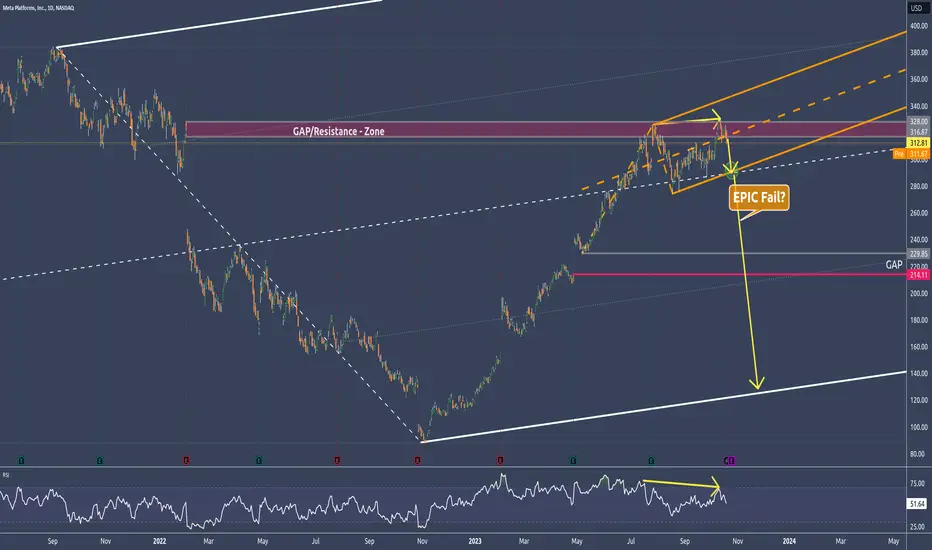The image size is (932, 550).
Task: Click the 2022 label on time axis
Action: click(159, 541)
